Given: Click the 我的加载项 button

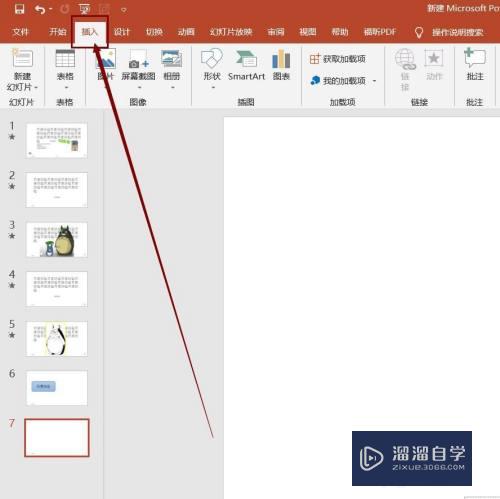Looking at the screenshot, I should (x=338, y=81).
